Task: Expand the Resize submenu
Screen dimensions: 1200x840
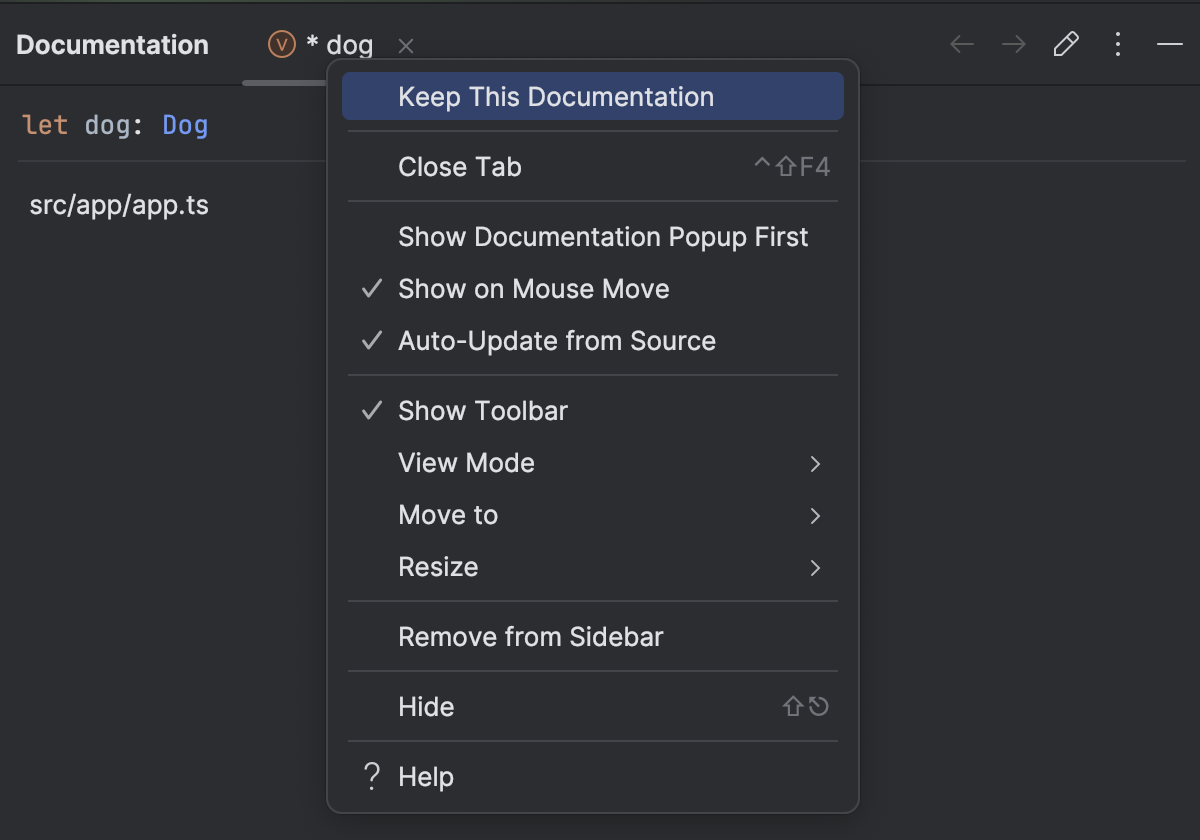Action: 438,567
